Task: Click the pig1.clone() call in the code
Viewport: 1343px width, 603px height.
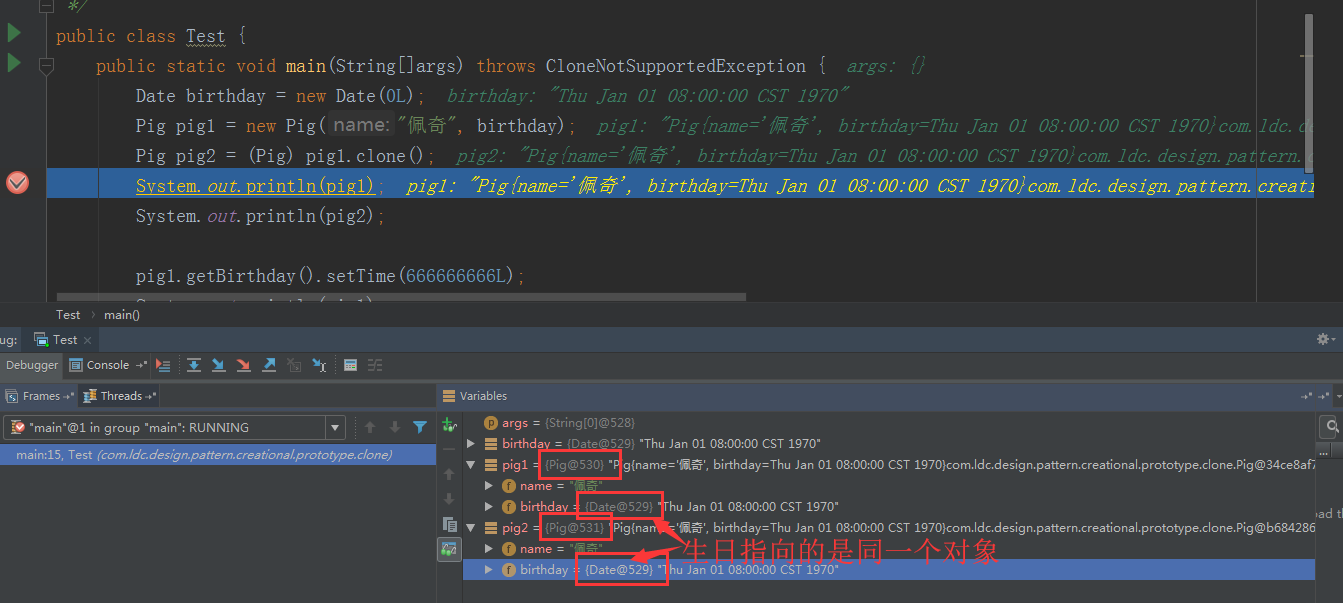Action: 366,156
